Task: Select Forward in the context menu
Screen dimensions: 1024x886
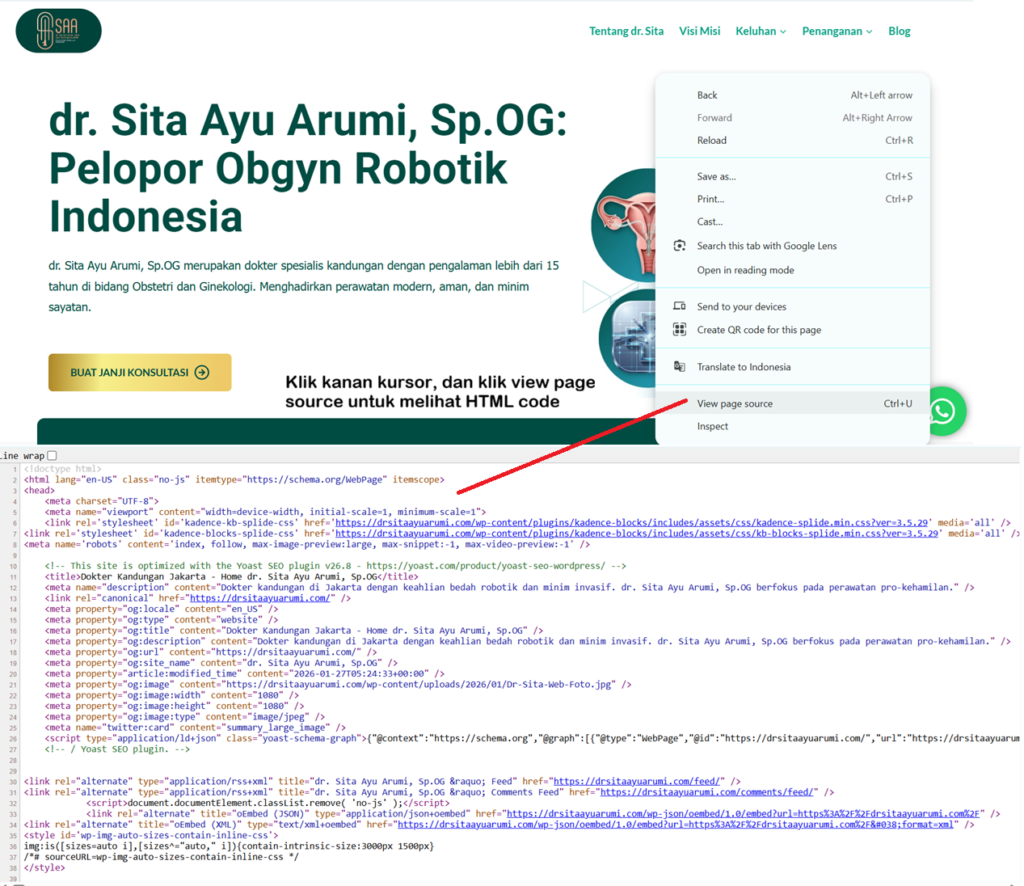Action: 793,118
